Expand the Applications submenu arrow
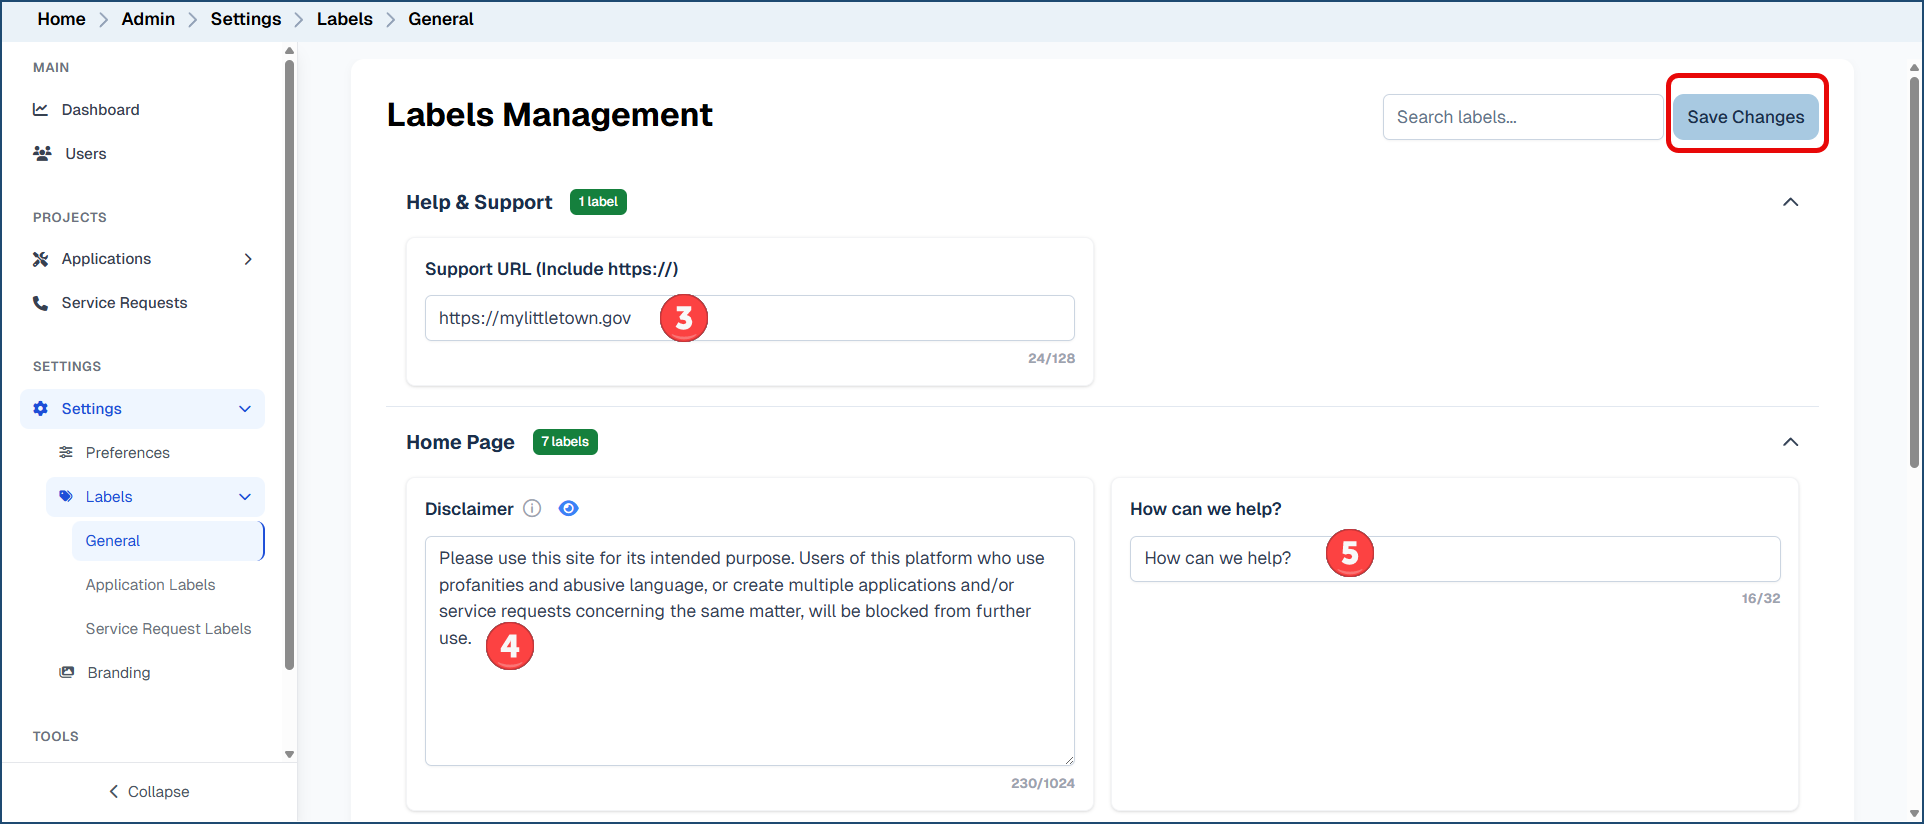The image size is (1924, 824). click(x=248, y=259)
